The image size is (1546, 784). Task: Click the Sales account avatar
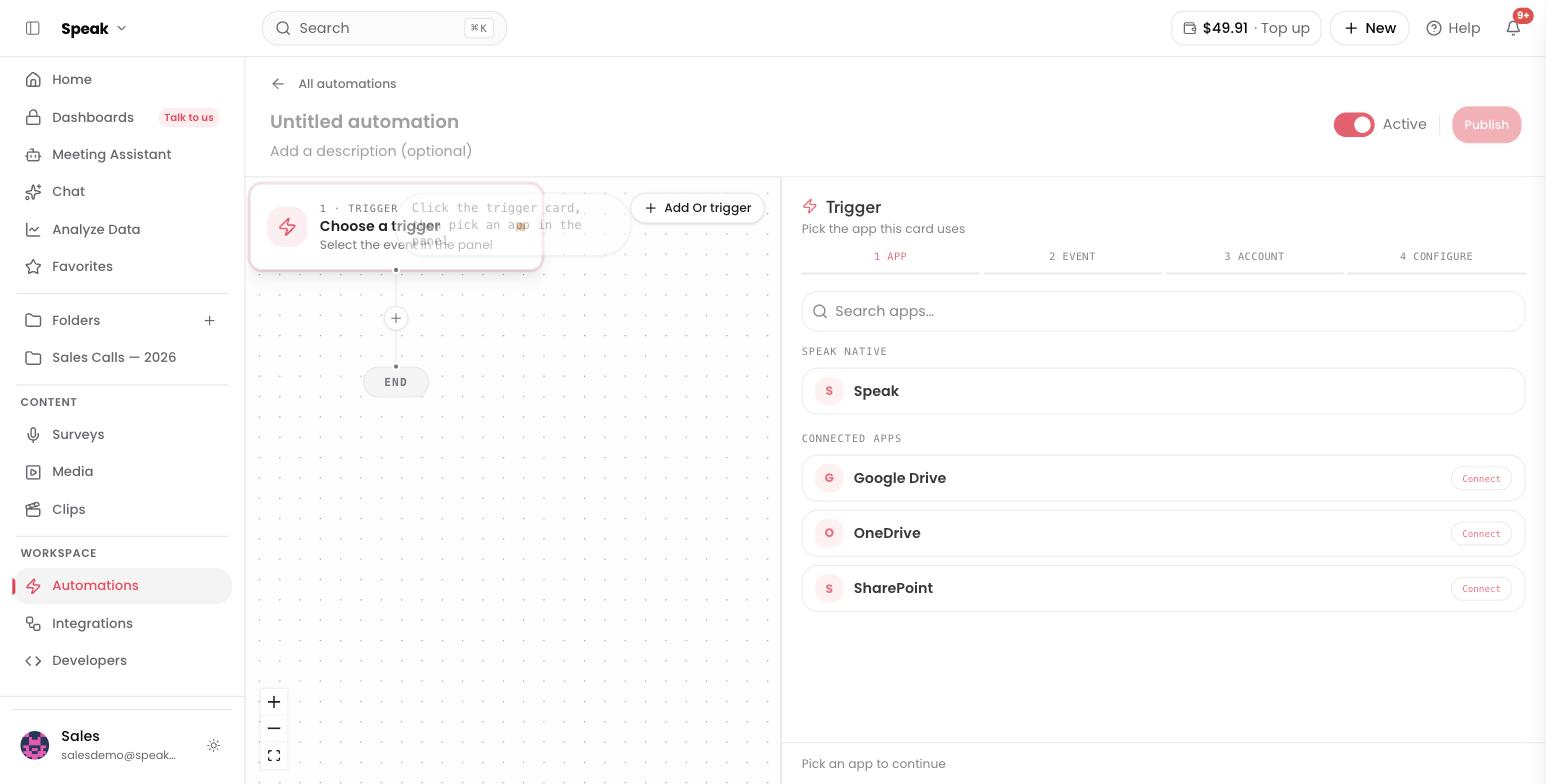tap(35, 745)
